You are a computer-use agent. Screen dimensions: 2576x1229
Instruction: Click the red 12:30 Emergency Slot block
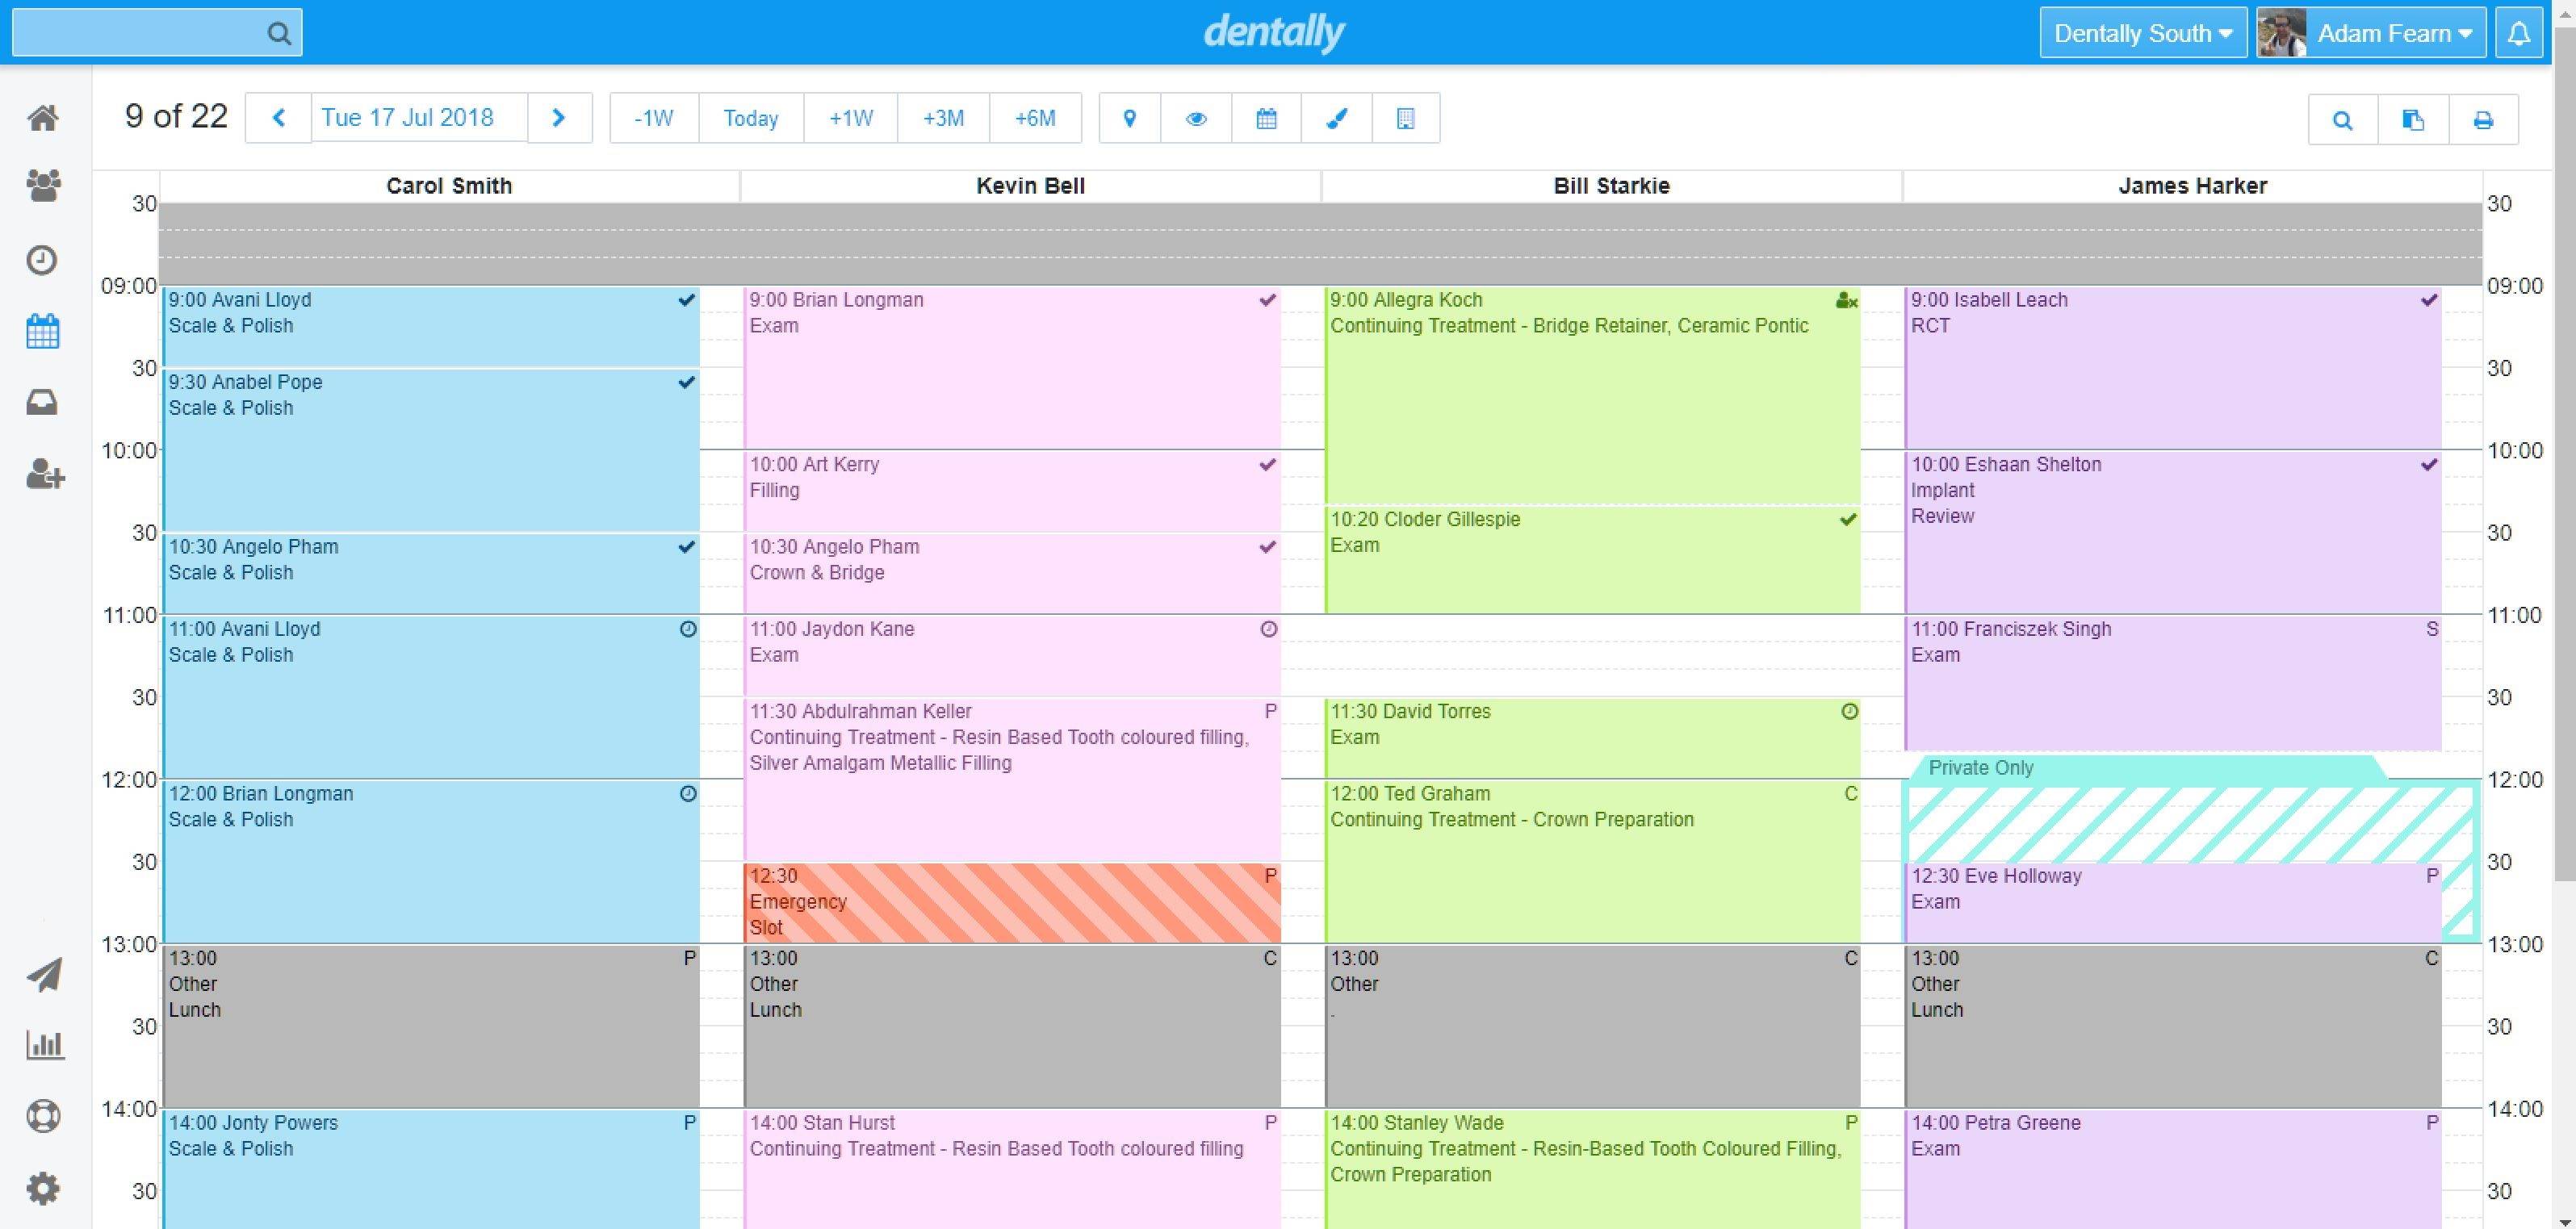(1011, 902)
